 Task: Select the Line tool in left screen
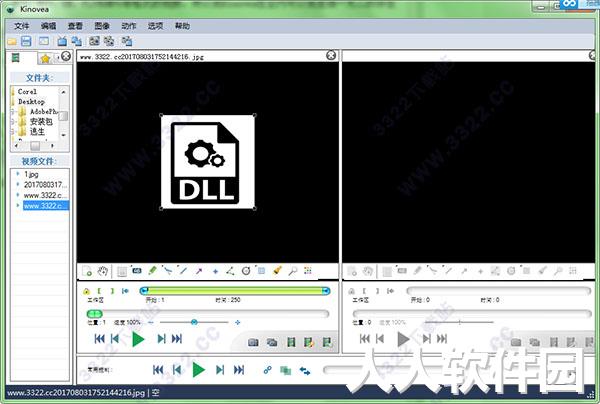(183, 270)
